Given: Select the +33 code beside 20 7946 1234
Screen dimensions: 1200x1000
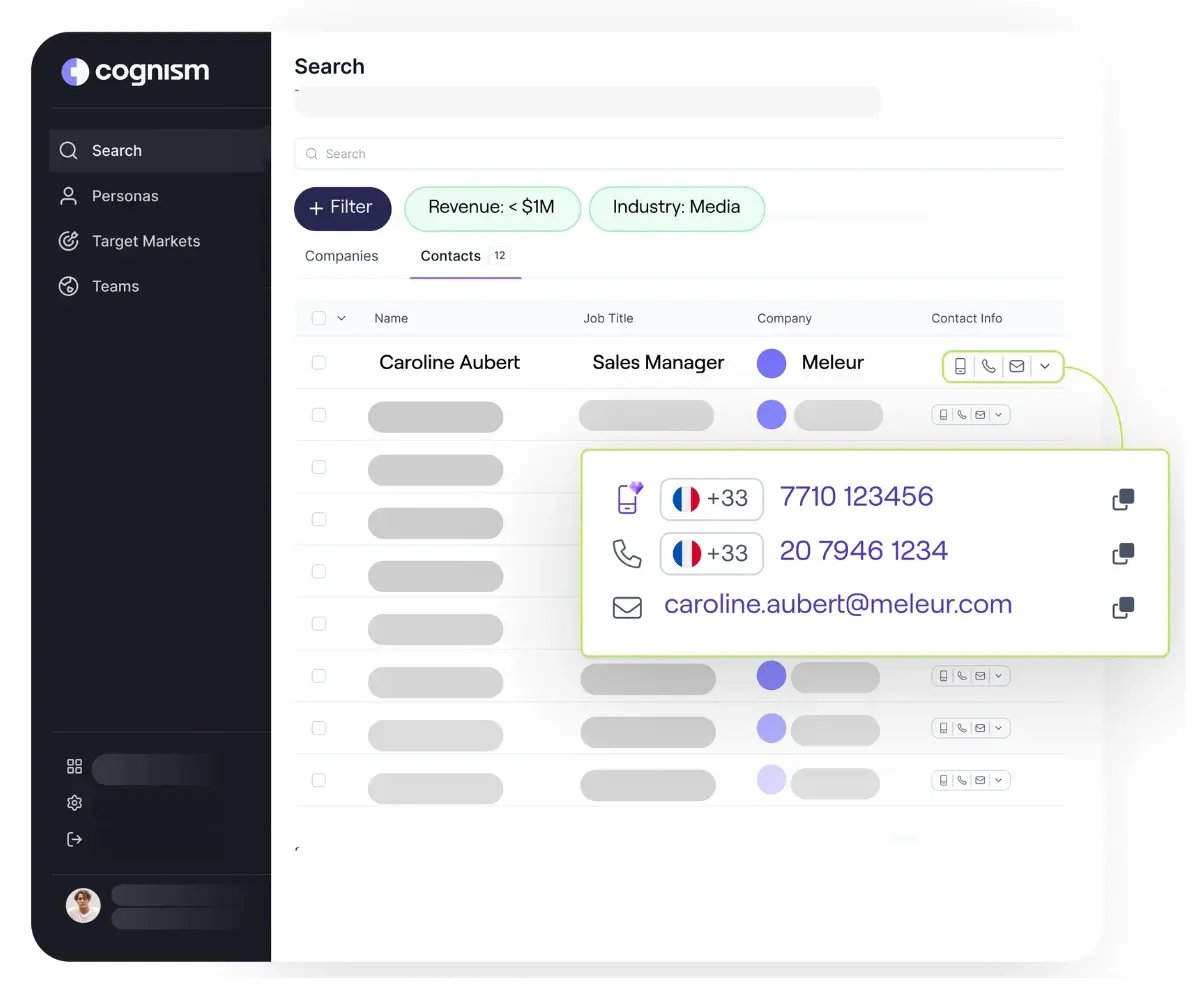Looking at the screenshot, I should click(712, 553).
